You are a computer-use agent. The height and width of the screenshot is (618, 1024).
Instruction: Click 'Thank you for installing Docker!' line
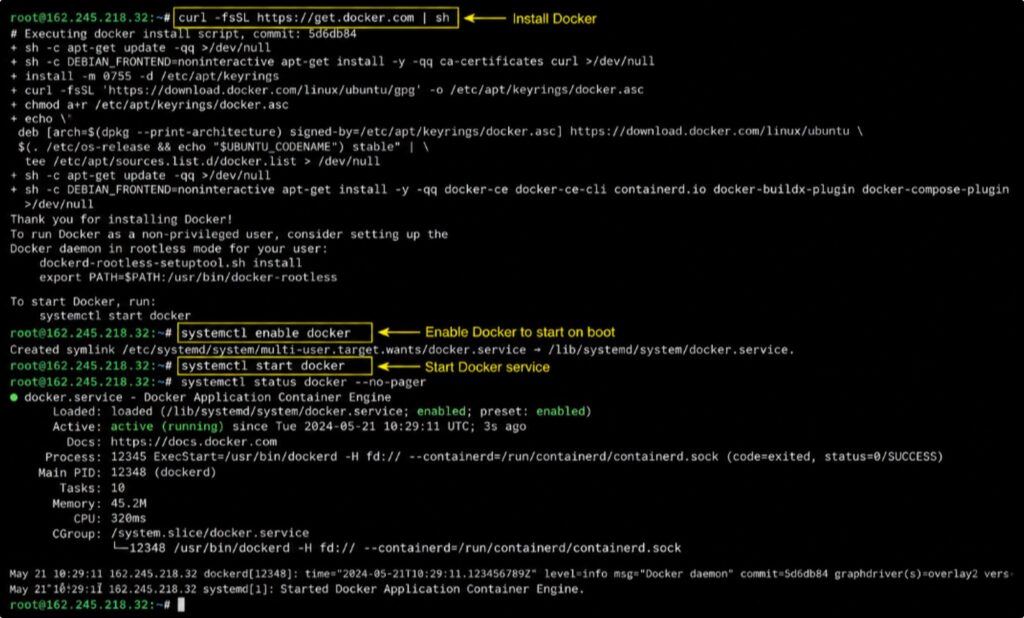coord(121,219)
